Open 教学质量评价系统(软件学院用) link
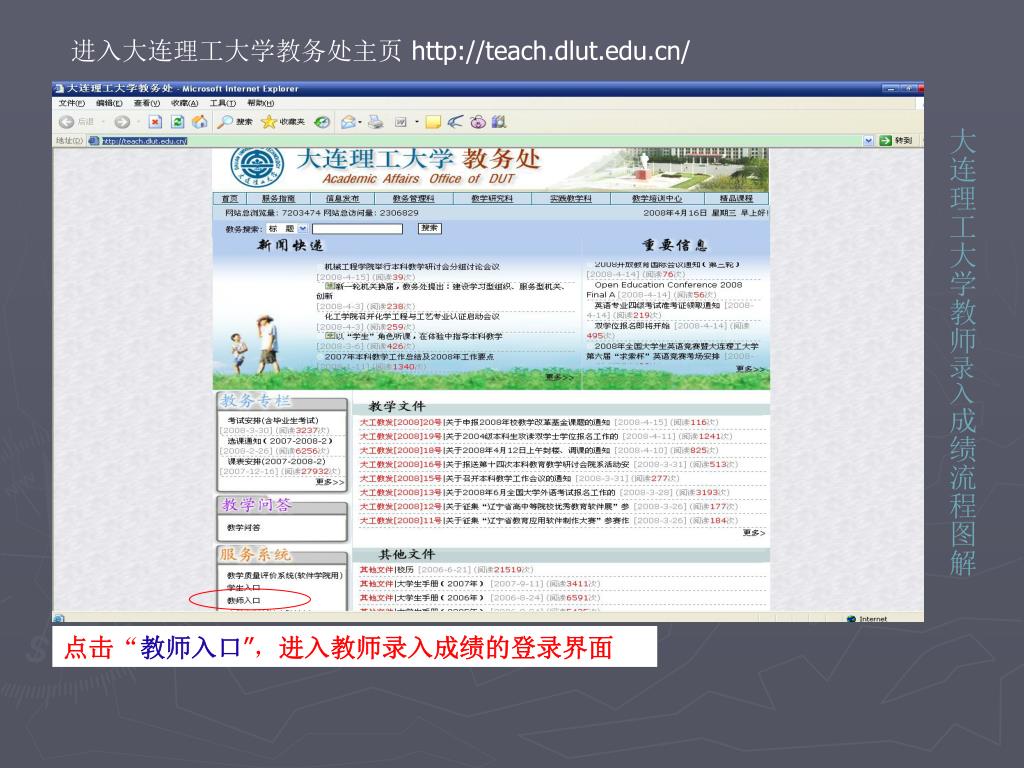The width and height of the screenshot is (1024, 768). click(x=284, y=575)
